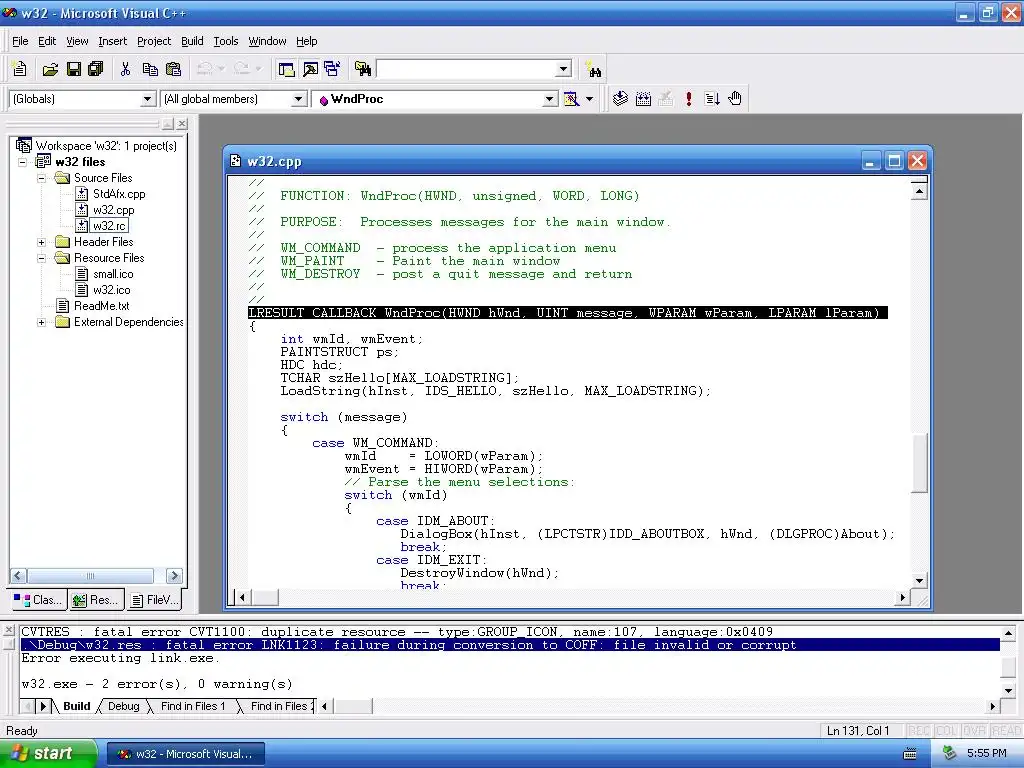Click the output pane scroll down arrow
Viewport: 1024px width, 768px height.
[1008, 690]
